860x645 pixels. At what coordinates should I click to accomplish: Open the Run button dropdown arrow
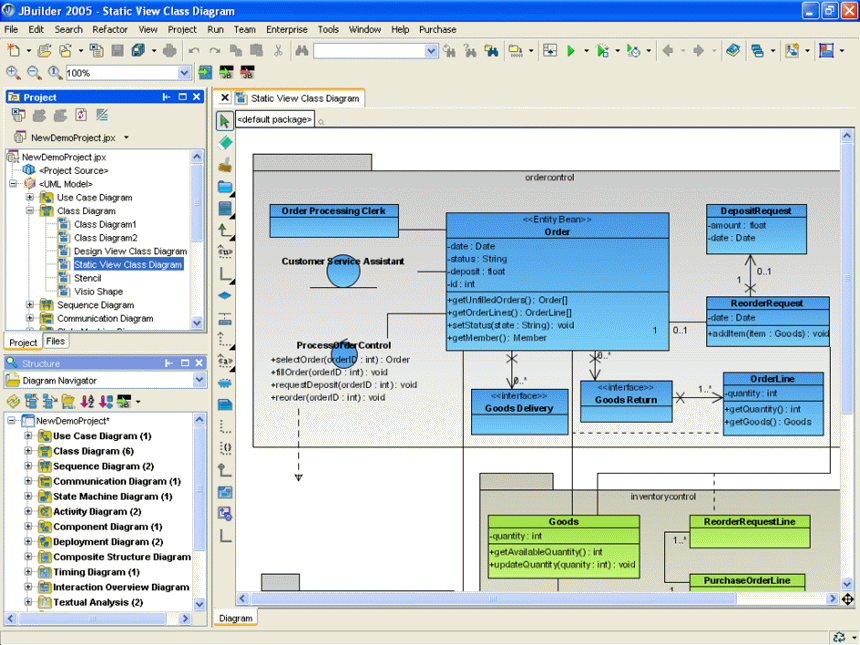tap(586, 50)
